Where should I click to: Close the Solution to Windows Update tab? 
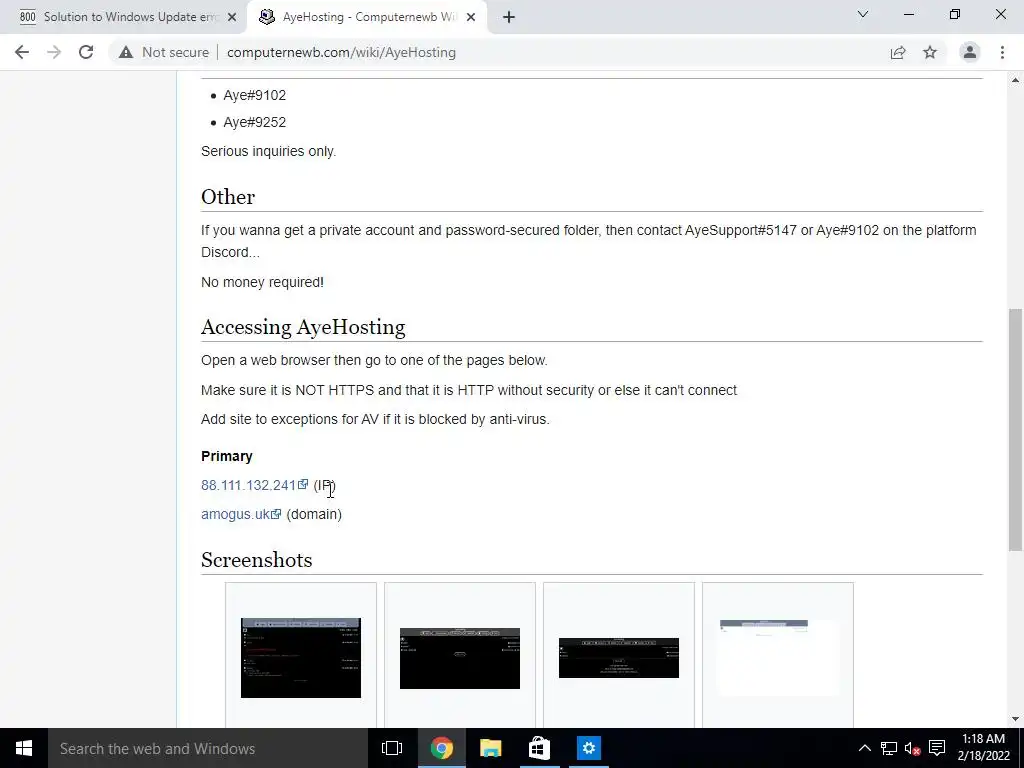tap(232, 18)
